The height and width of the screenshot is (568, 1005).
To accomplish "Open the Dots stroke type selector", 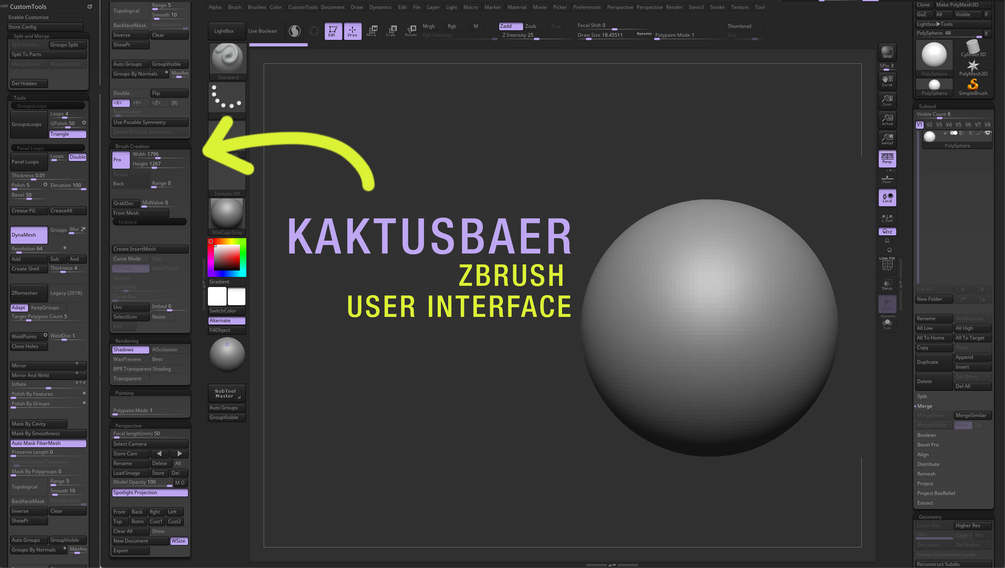I will coord(228,99).
